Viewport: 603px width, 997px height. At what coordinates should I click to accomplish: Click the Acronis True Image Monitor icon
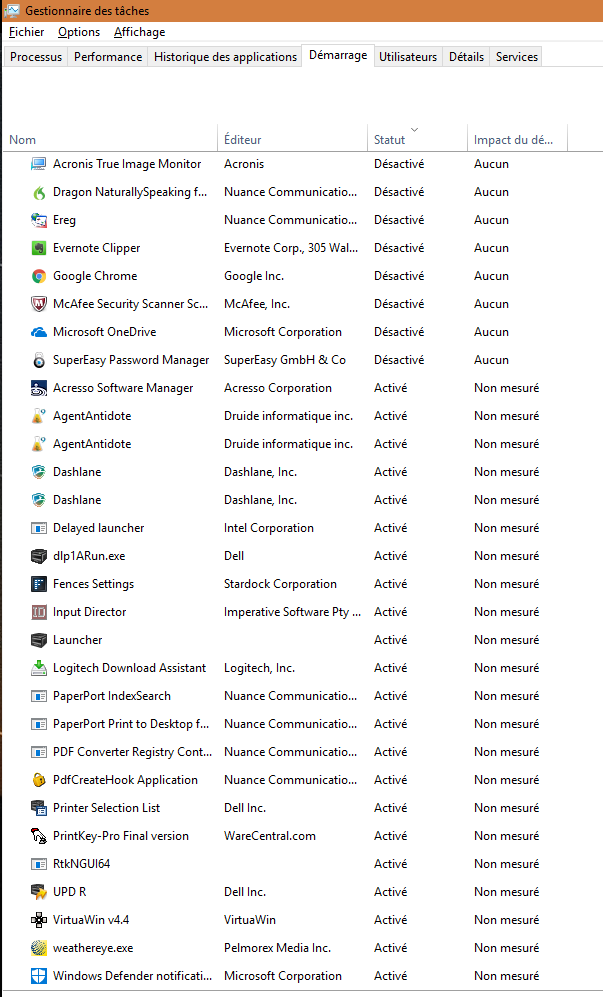pos(39,164)
